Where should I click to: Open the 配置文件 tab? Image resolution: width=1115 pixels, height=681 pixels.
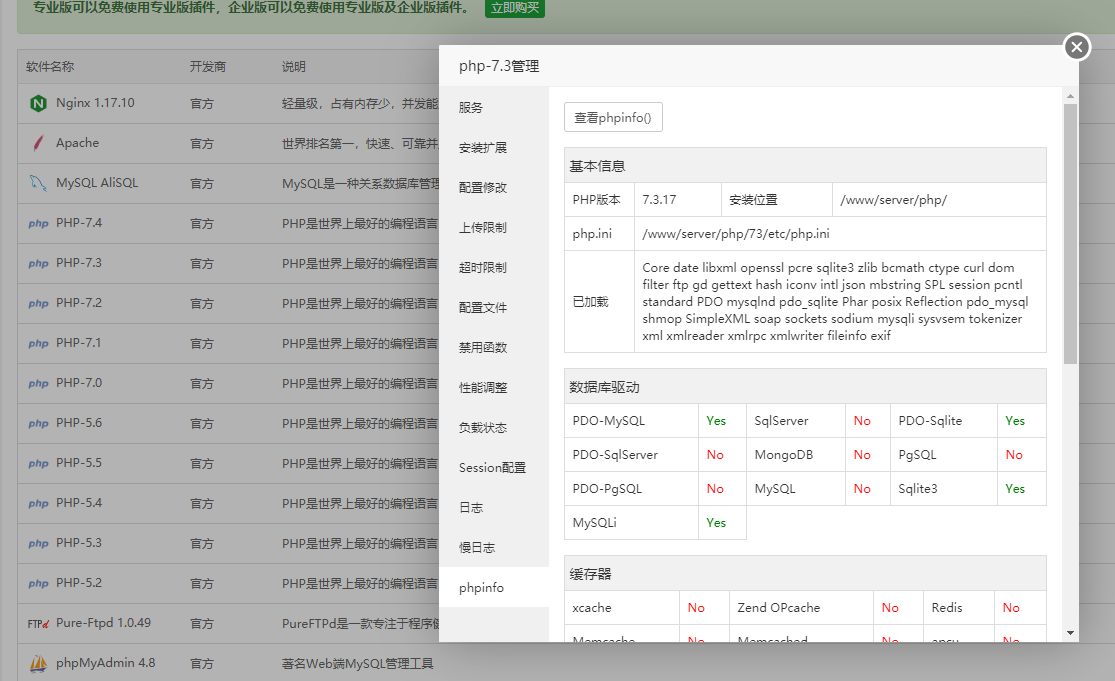(494, 307)
